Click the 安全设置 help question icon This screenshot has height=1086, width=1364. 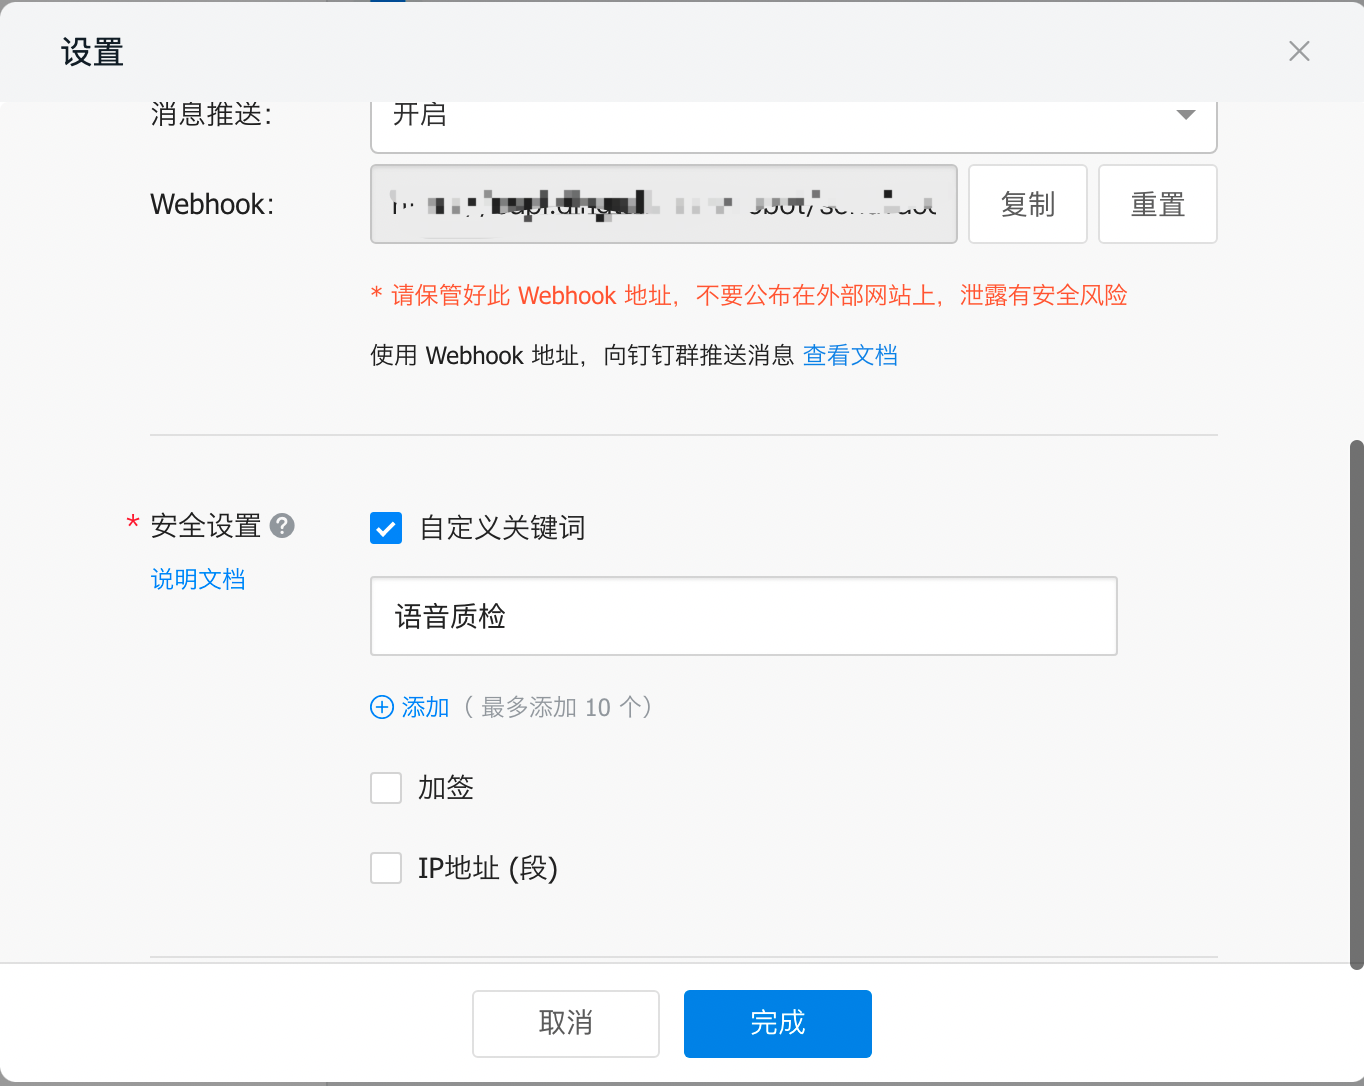coord(283,525)
